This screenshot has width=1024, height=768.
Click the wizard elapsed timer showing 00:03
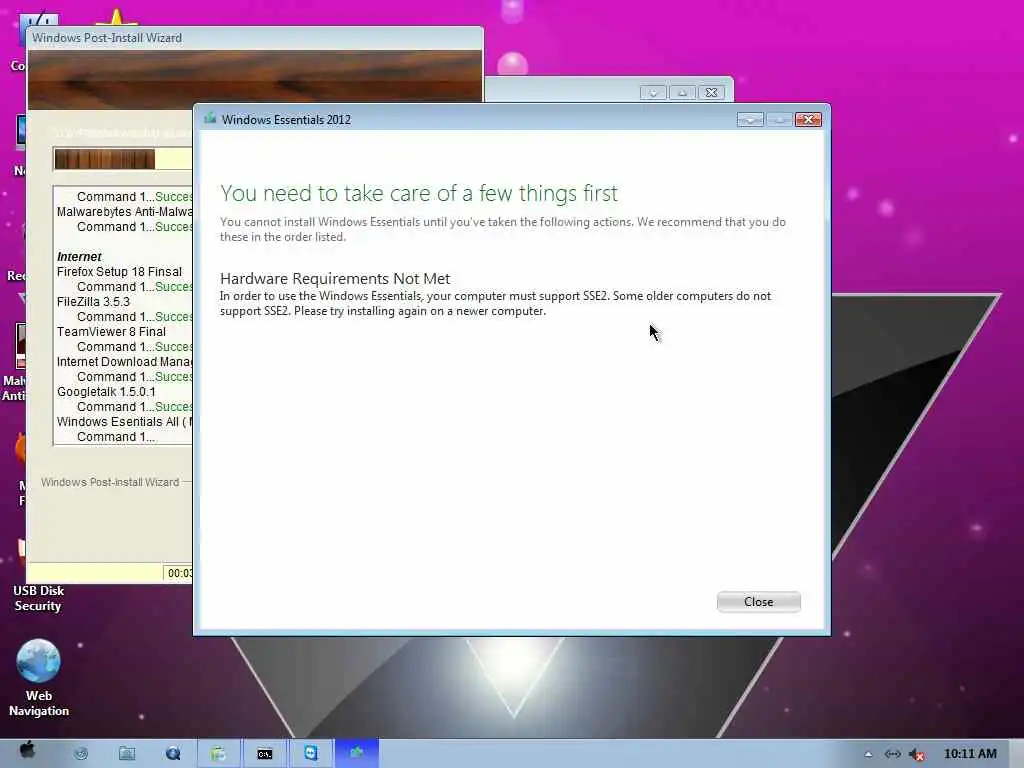coord(179,573)
